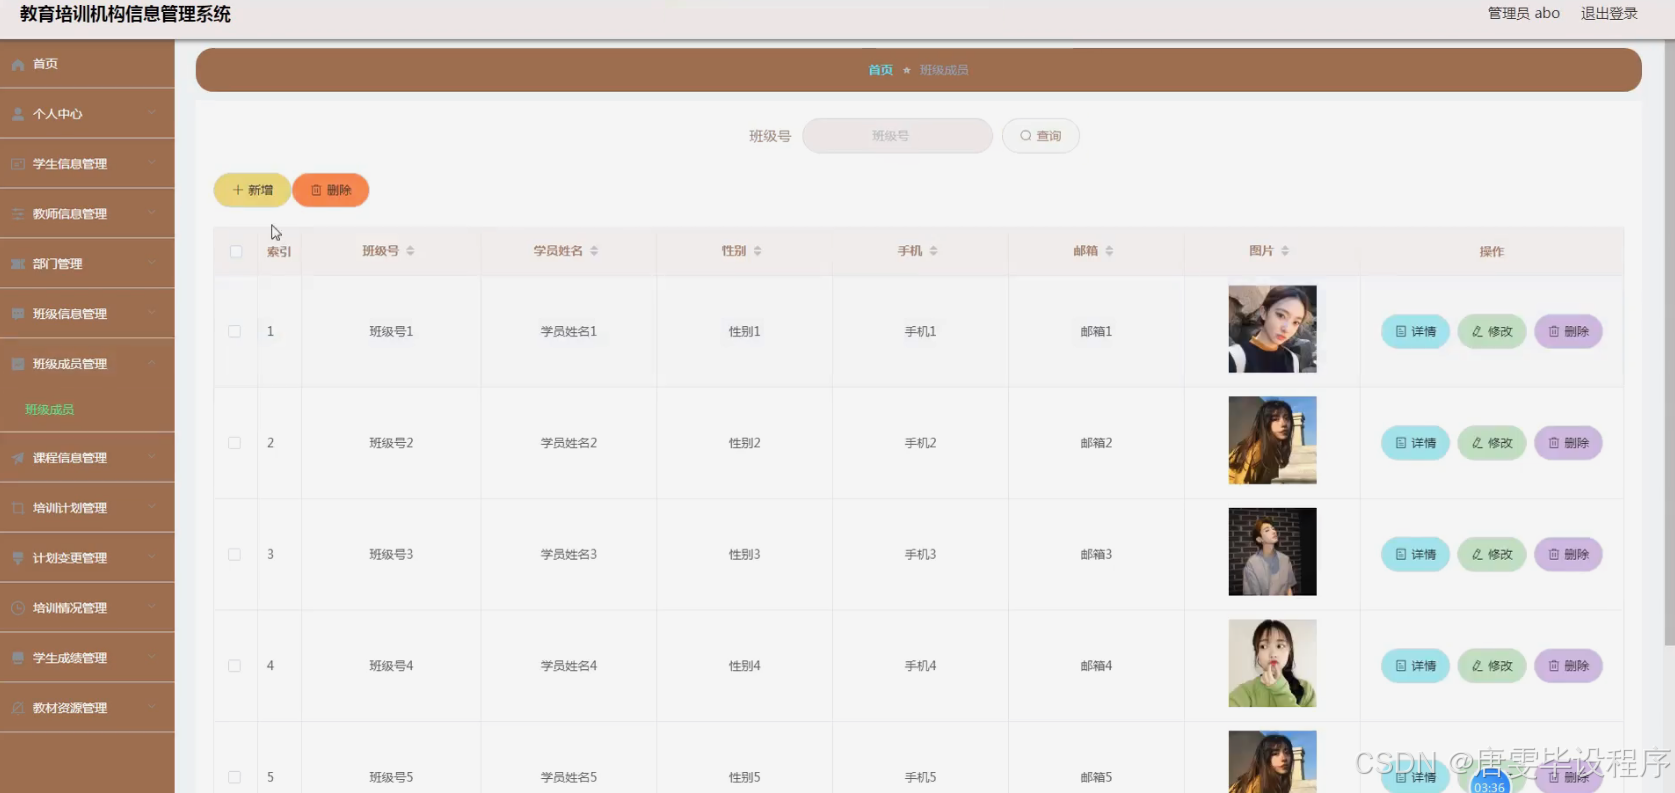Image resolution: width=1675 pixels, height=793 pixels.
Task: Click the icon beside 学生成绩管理
Action: click(x=18, y=658)
